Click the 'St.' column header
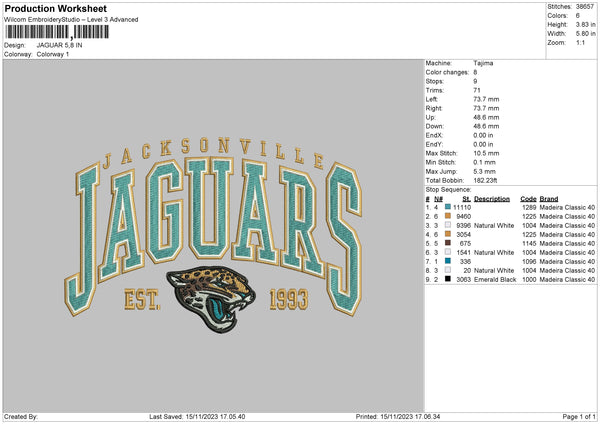Screen dimensions: 600x424 [x=466, y=199]
